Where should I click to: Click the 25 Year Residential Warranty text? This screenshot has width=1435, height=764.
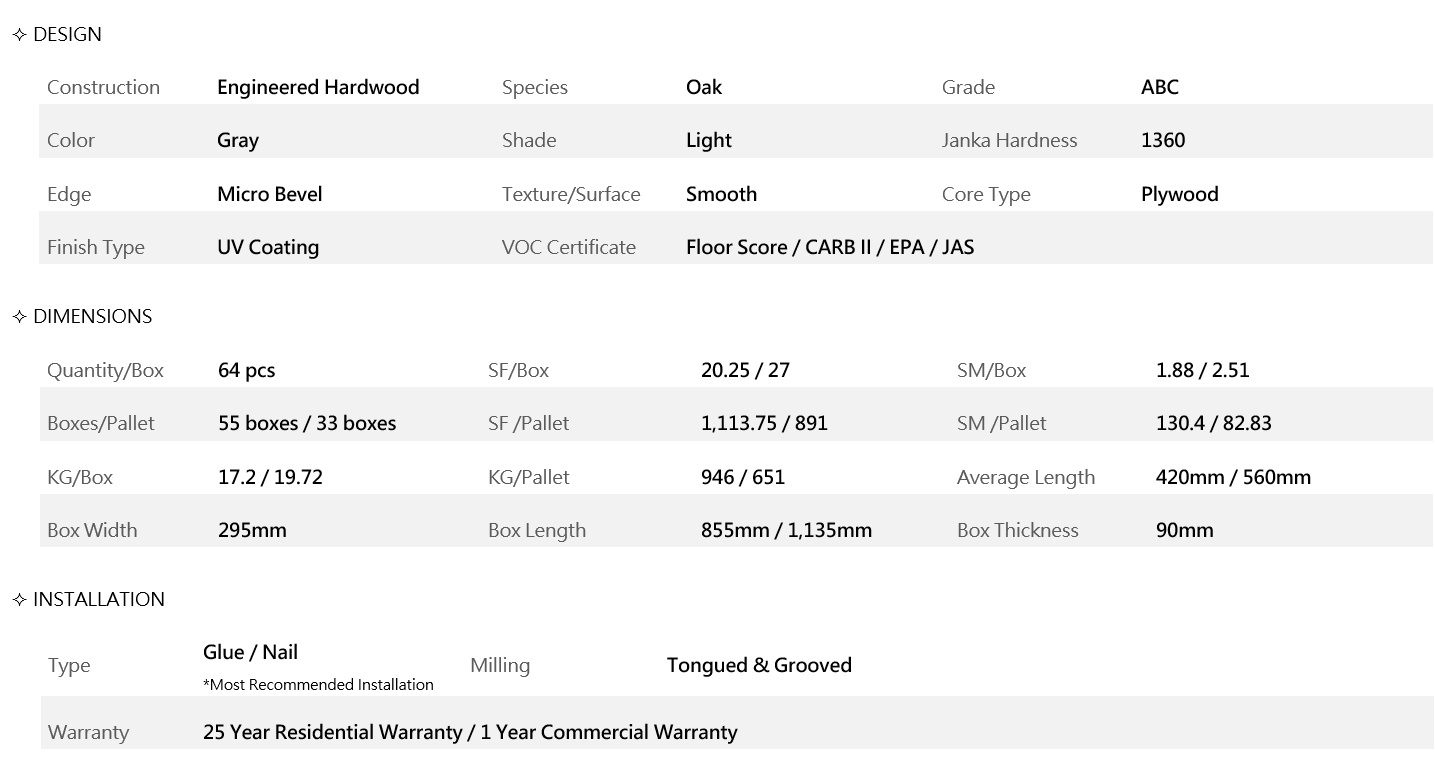click(x=332, y=733)
